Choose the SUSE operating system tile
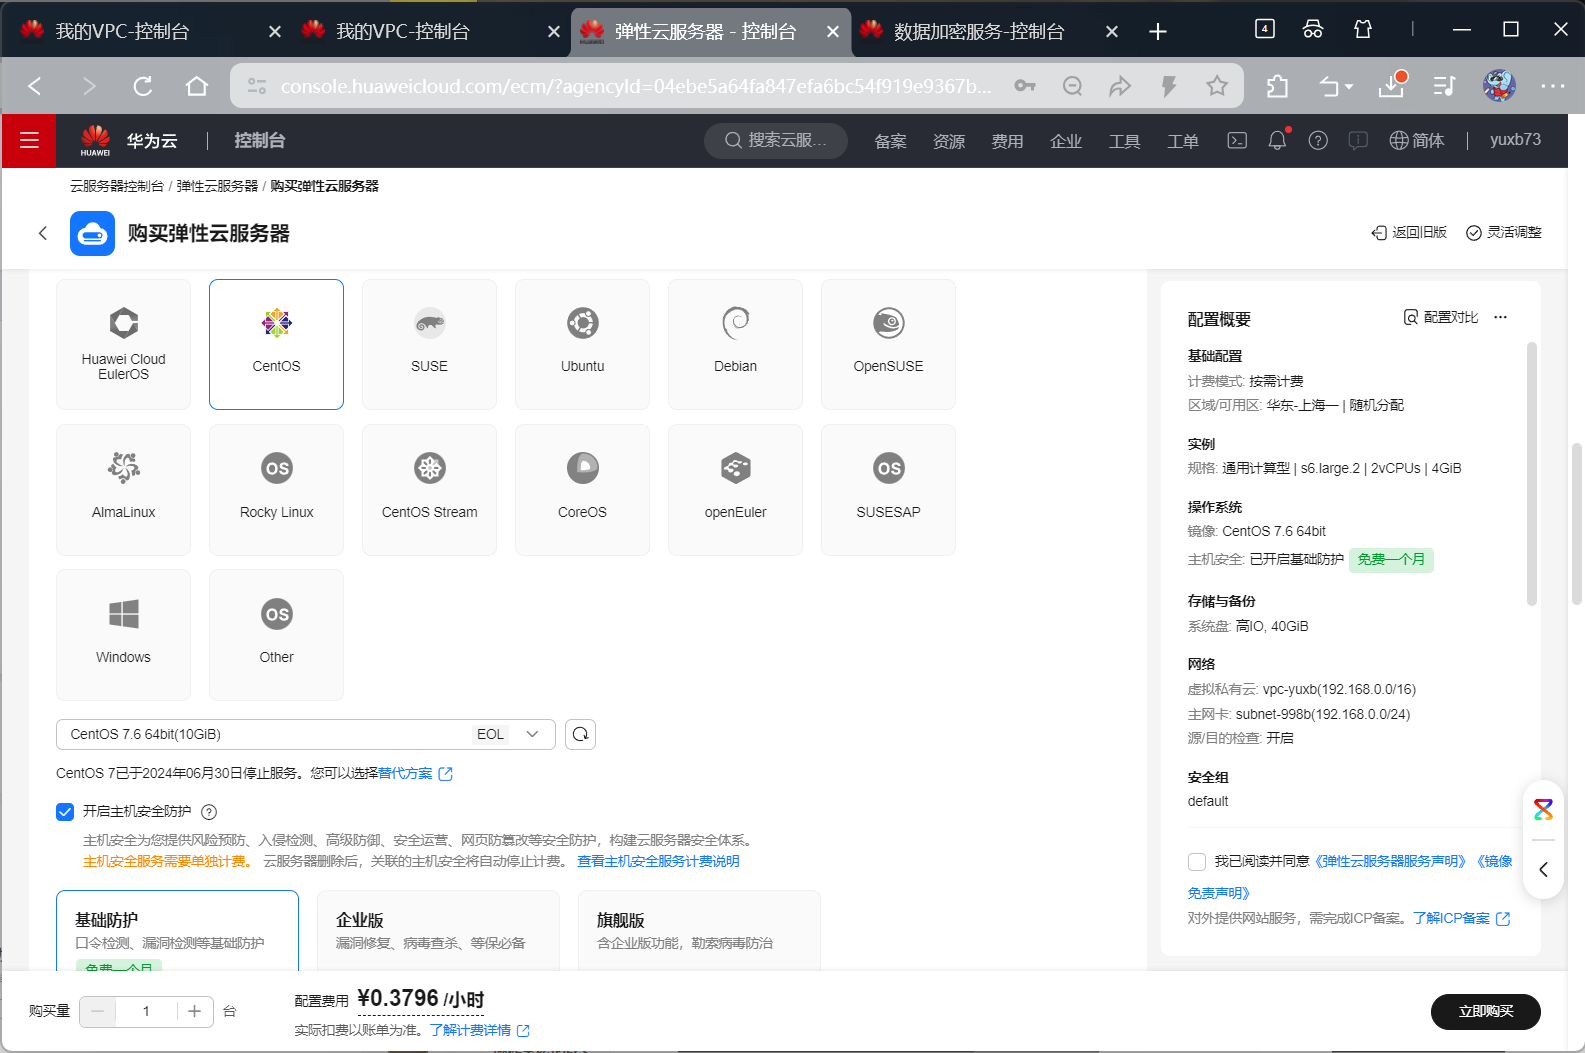The image size is (1585, 1053). point(429,344)
